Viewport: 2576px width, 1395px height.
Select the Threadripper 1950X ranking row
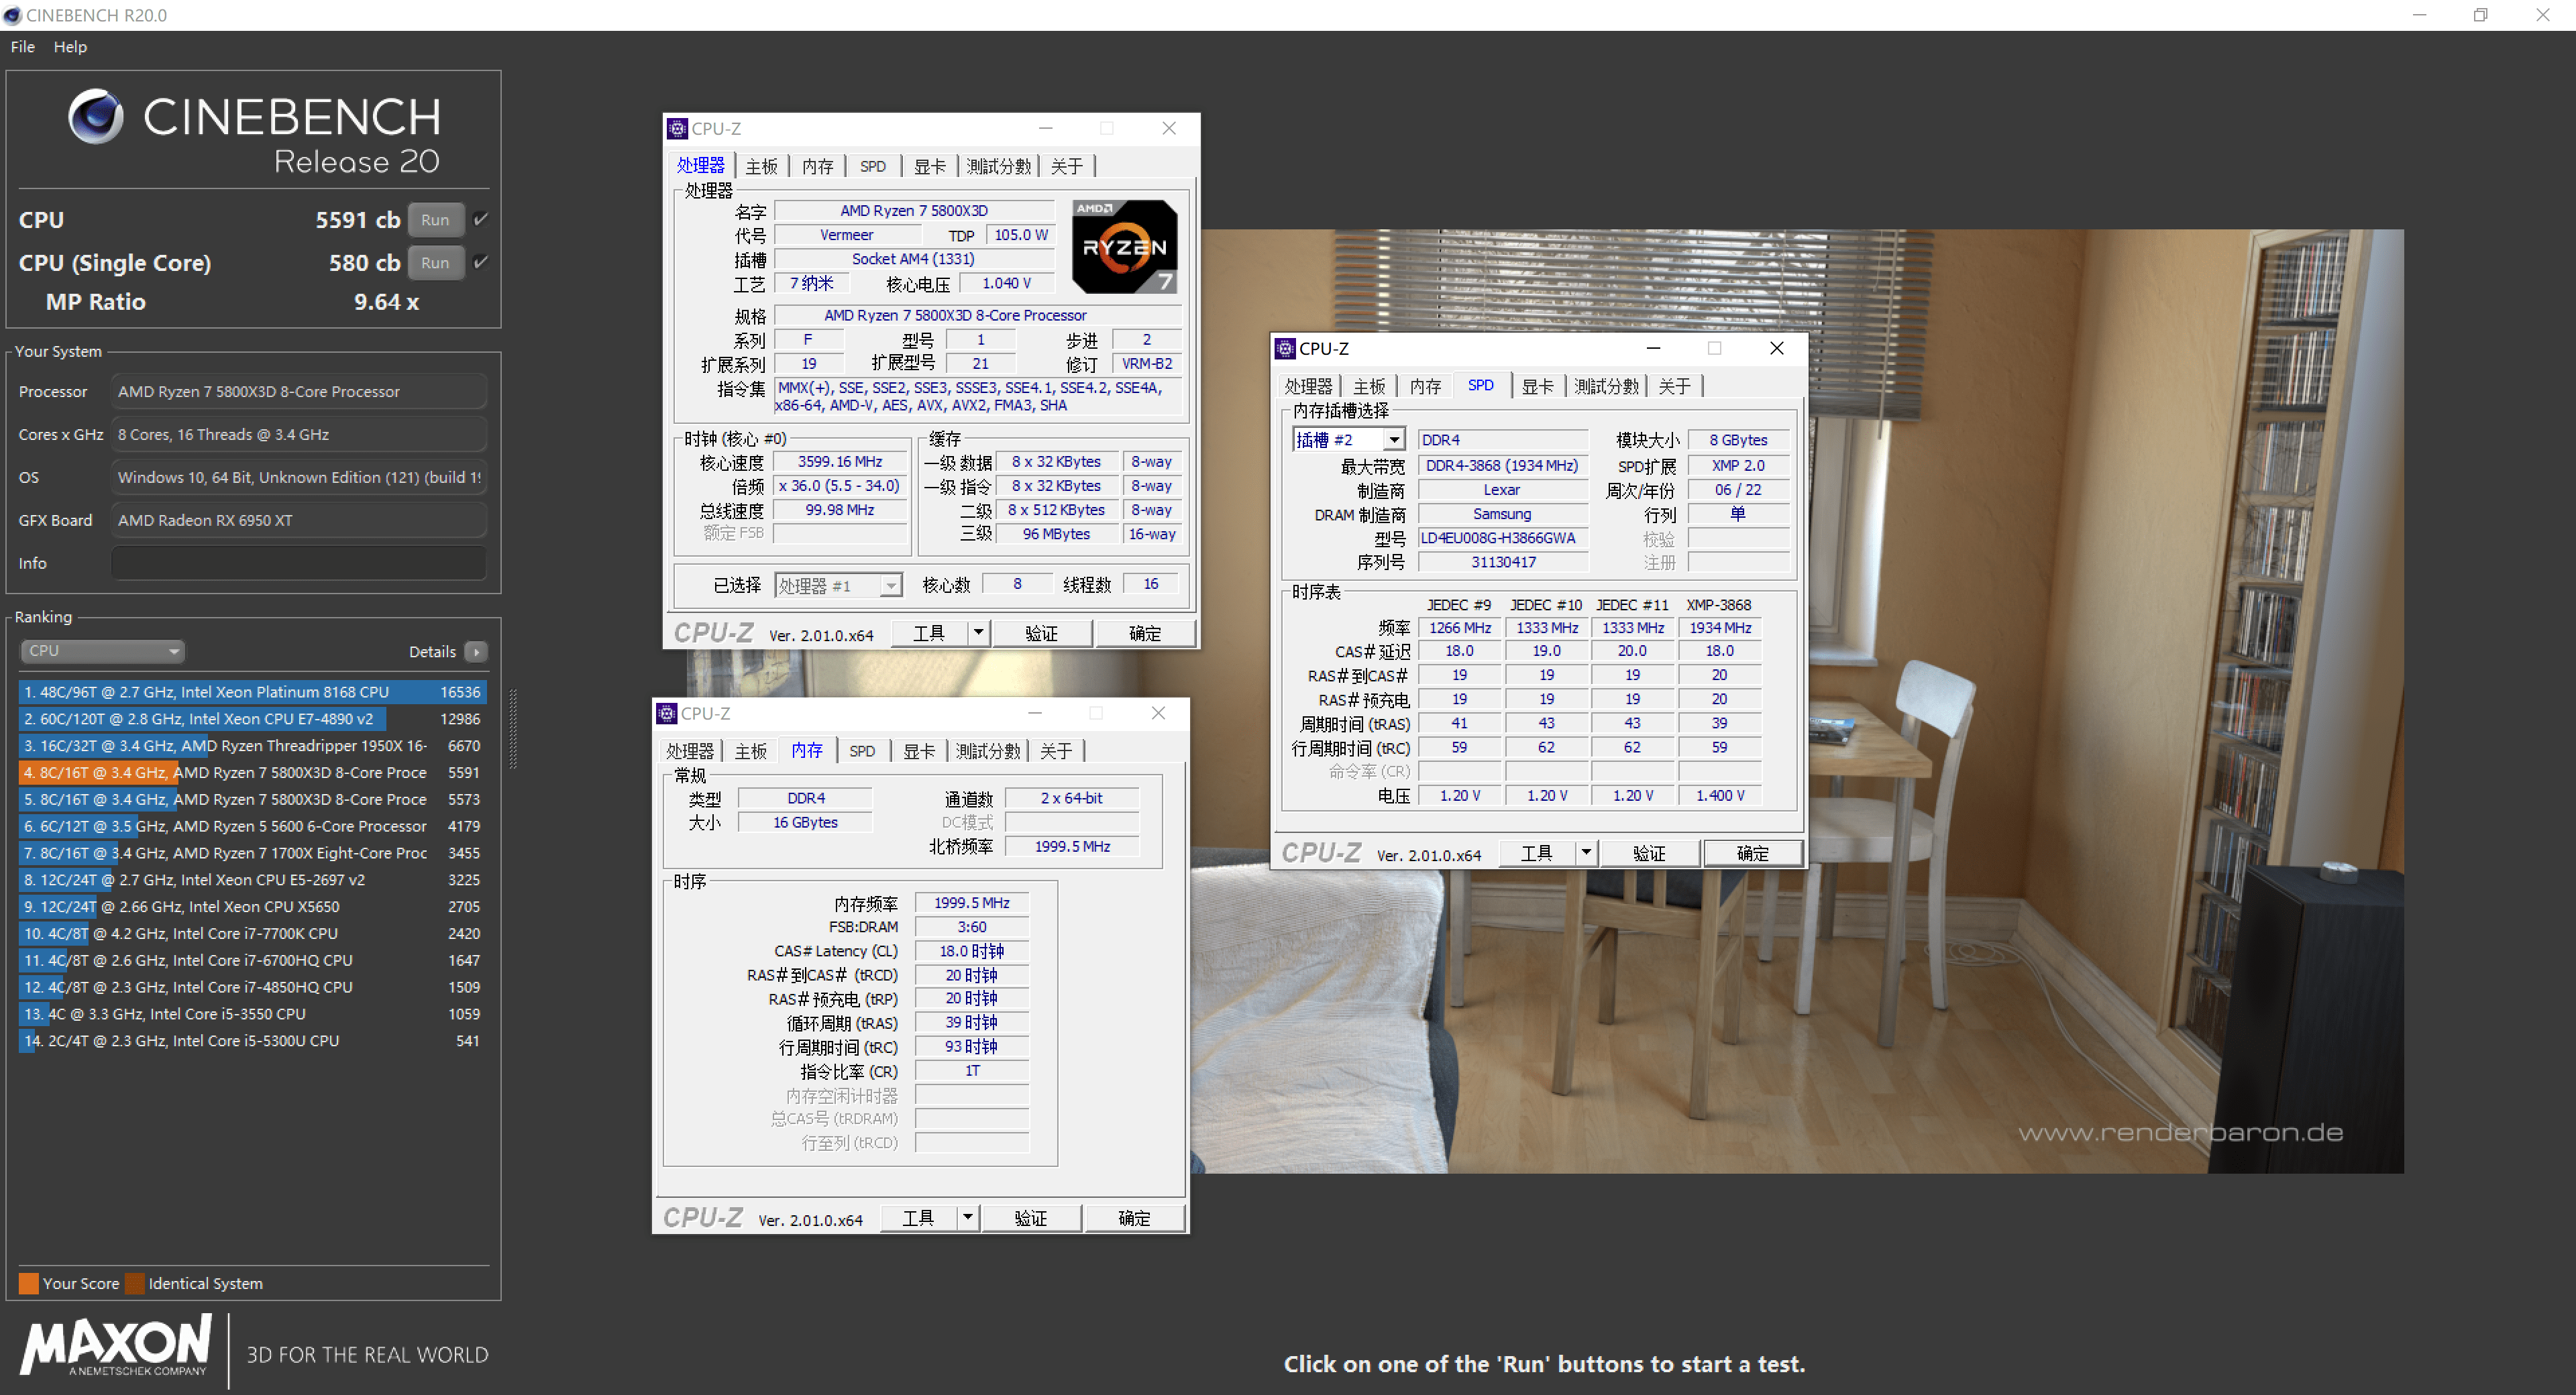click(x=253, y=746)
